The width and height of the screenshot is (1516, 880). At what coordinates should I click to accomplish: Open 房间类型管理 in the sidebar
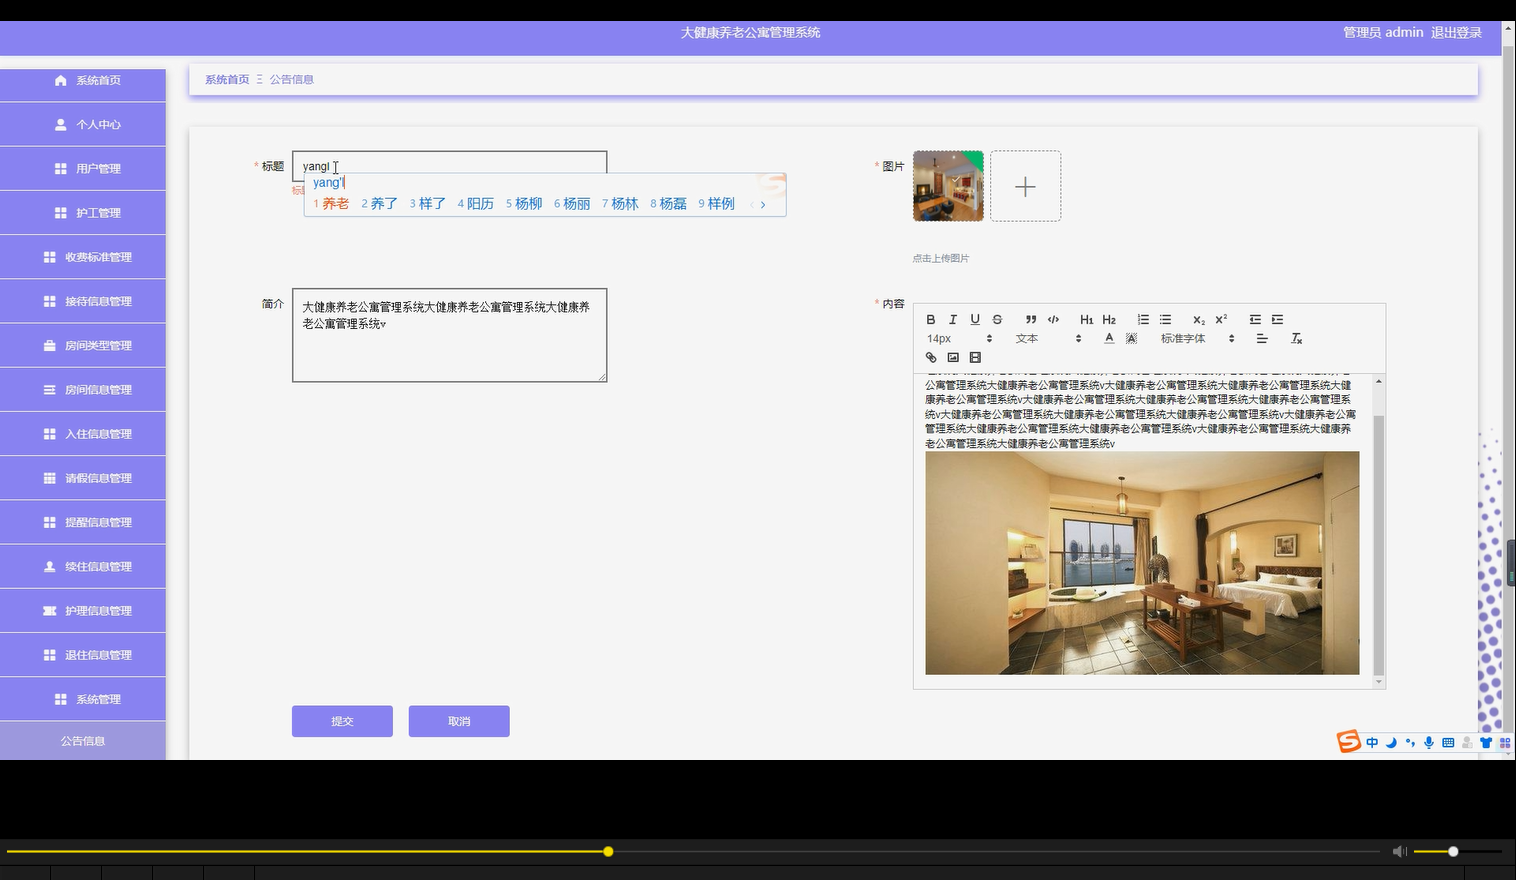[x=83, y=345]
